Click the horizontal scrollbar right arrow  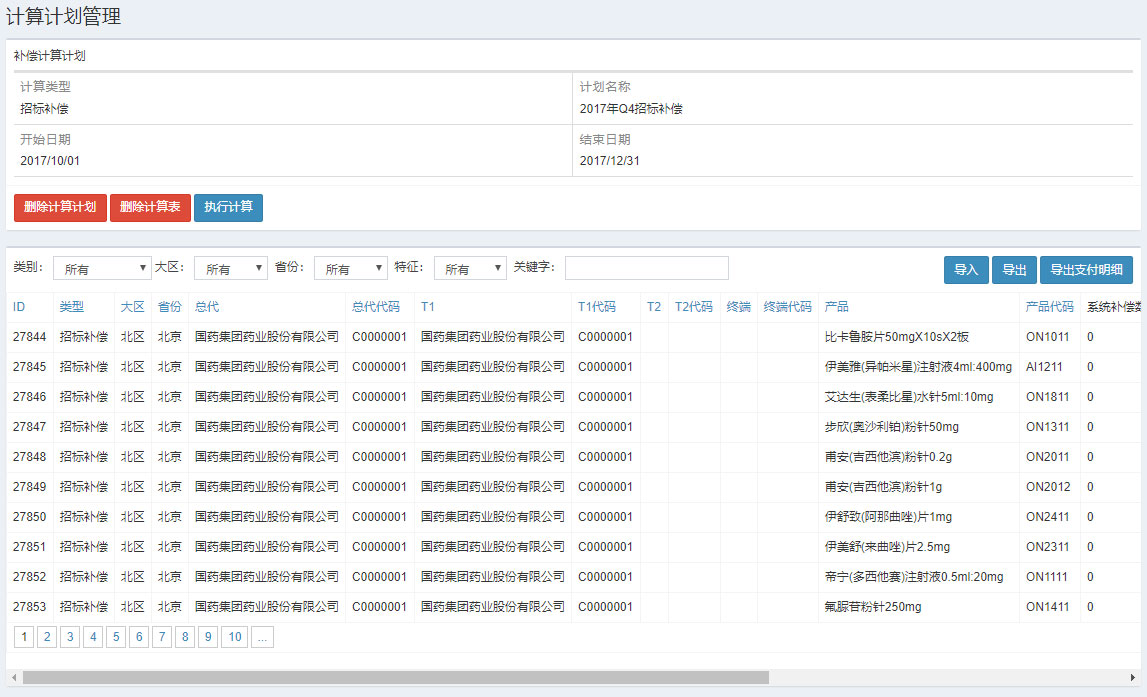[1133, 677]
